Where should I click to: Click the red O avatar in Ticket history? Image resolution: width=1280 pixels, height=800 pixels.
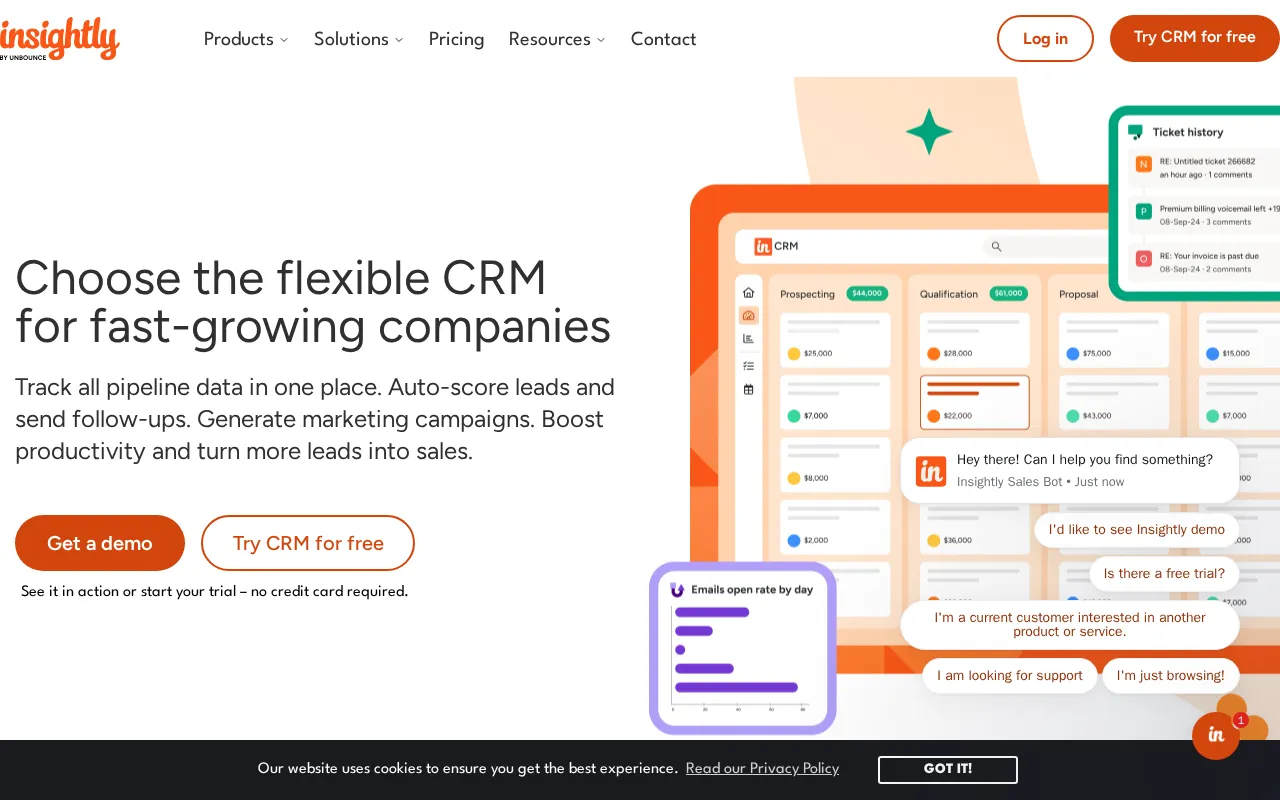[1144, 258]
